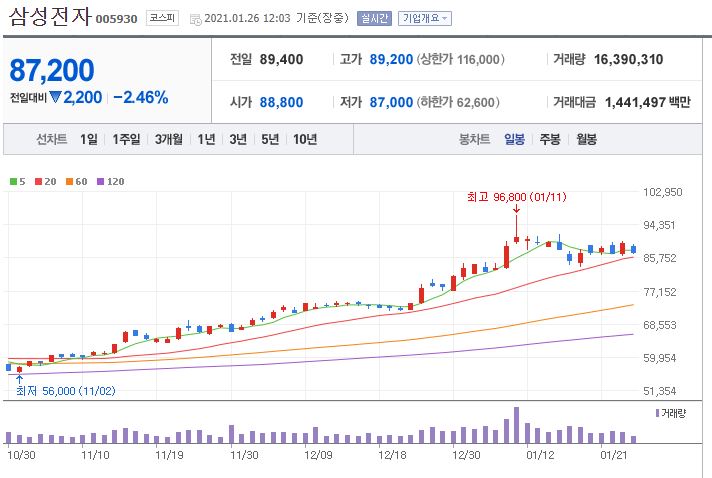Screen dimensions: 712x478
Task: Click the tallest volume bar near 01/12
Action: [x=516, y=425]
